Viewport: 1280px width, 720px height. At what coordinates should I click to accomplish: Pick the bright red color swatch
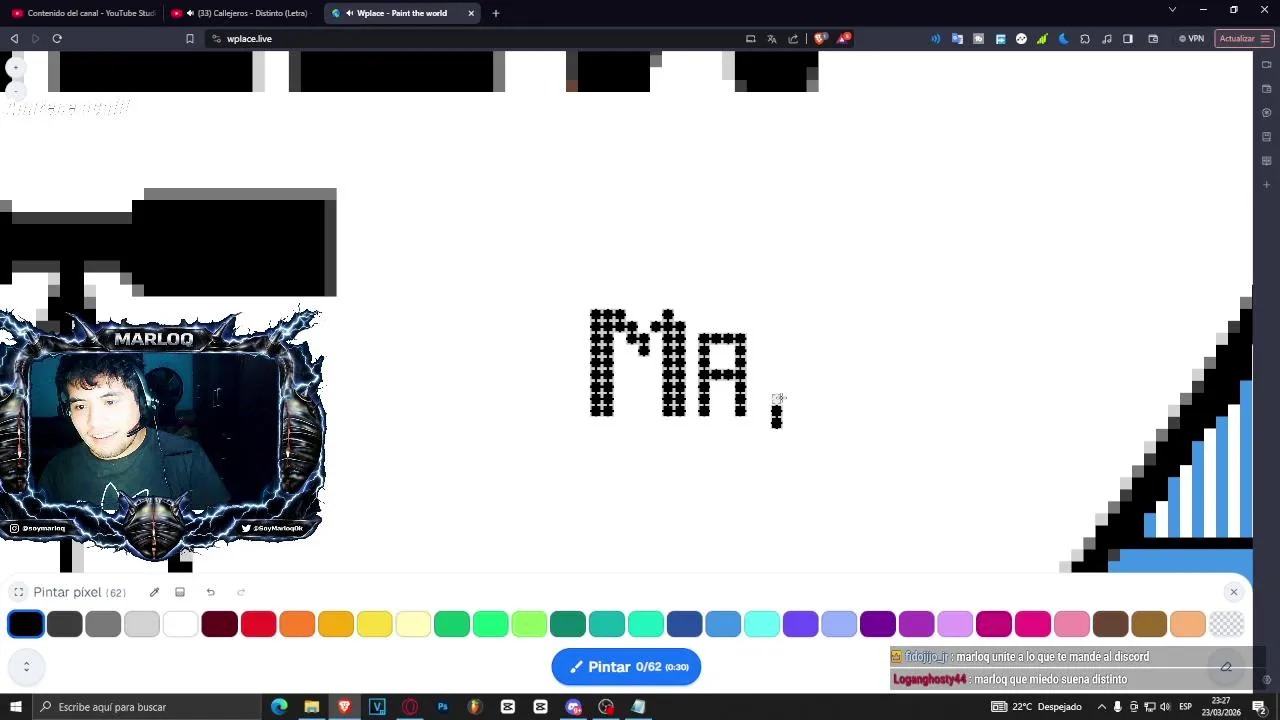pyautogui.click(x=258, y=624)
